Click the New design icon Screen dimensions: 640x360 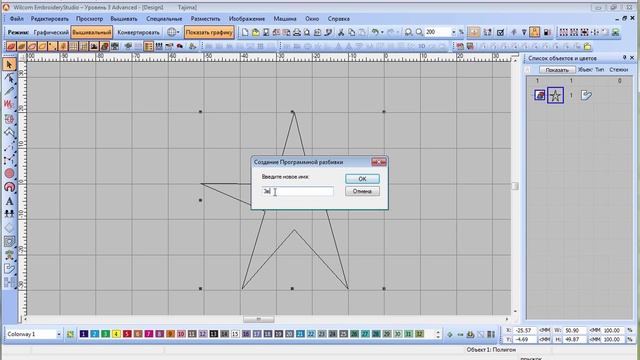[x=245, y=32]
